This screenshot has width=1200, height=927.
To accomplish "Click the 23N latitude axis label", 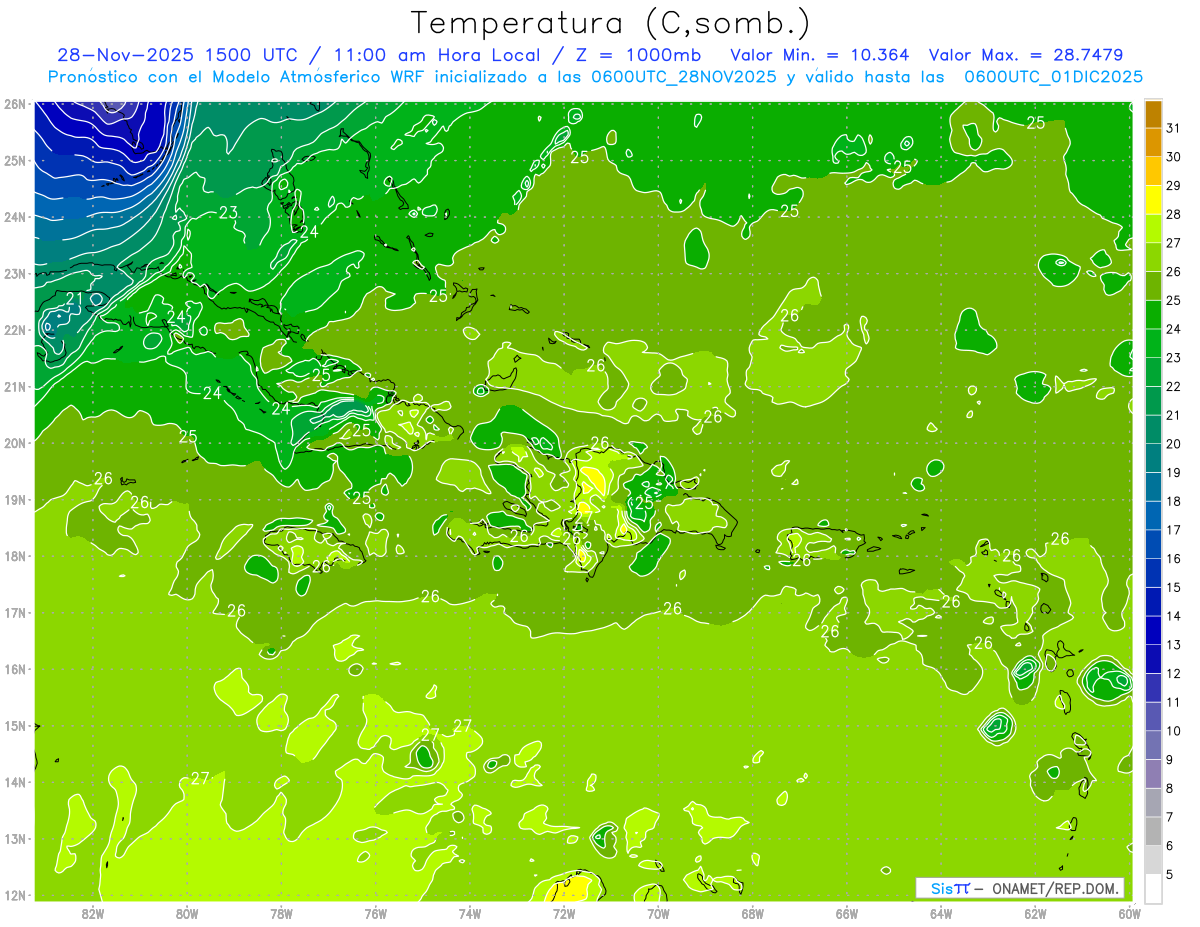I will (x=15, y=273).
